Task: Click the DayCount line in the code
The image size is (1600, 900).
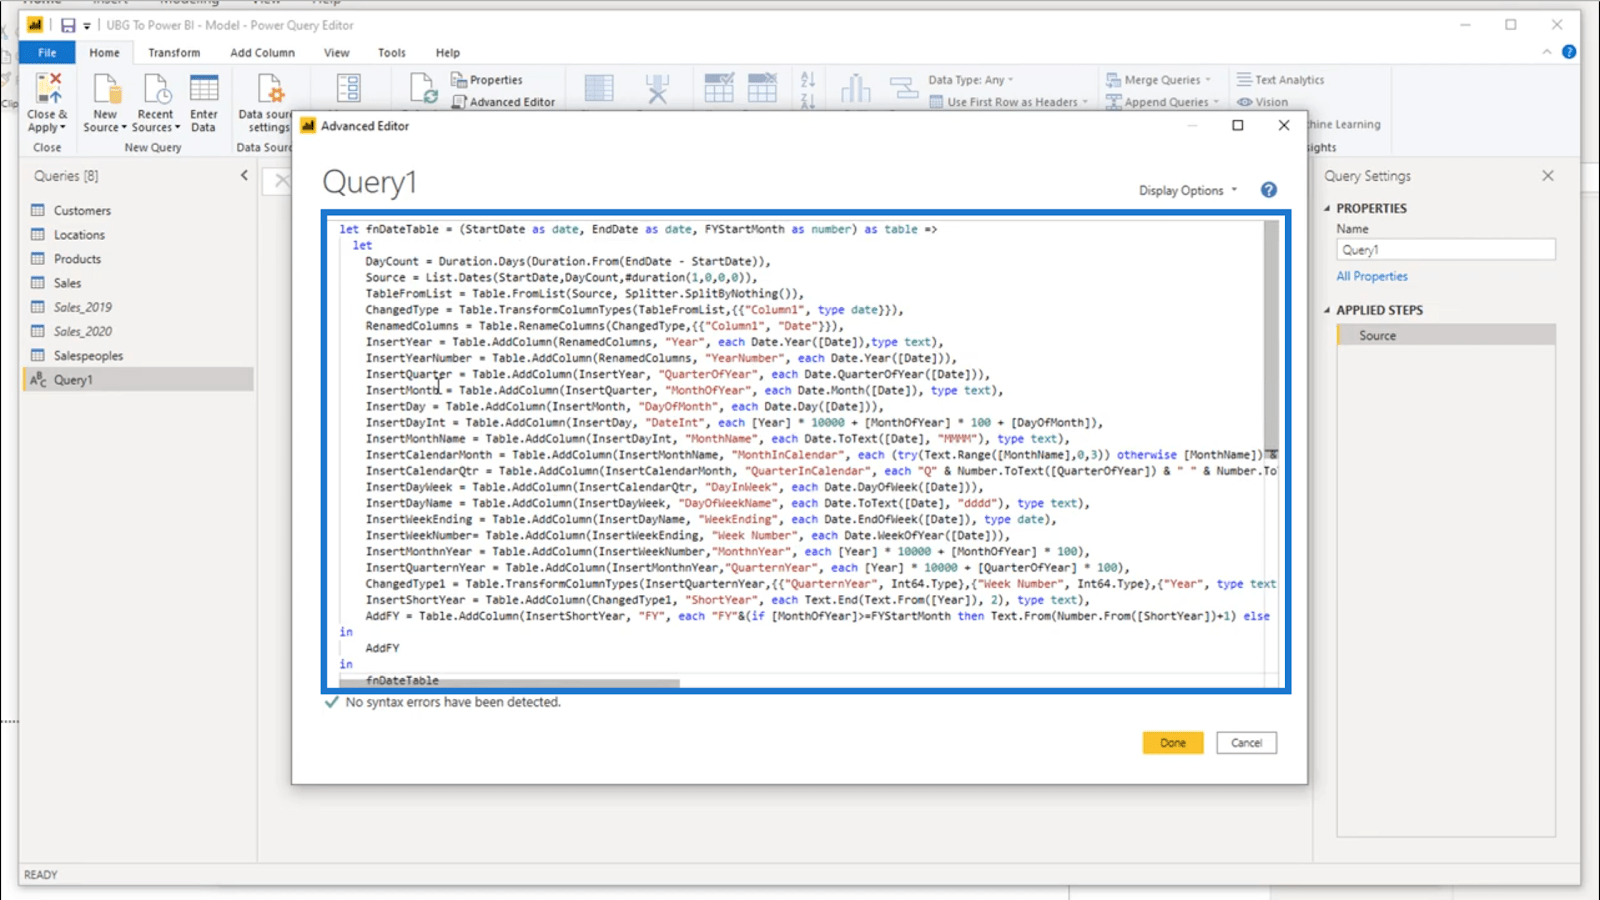Action: coord(568,261)
